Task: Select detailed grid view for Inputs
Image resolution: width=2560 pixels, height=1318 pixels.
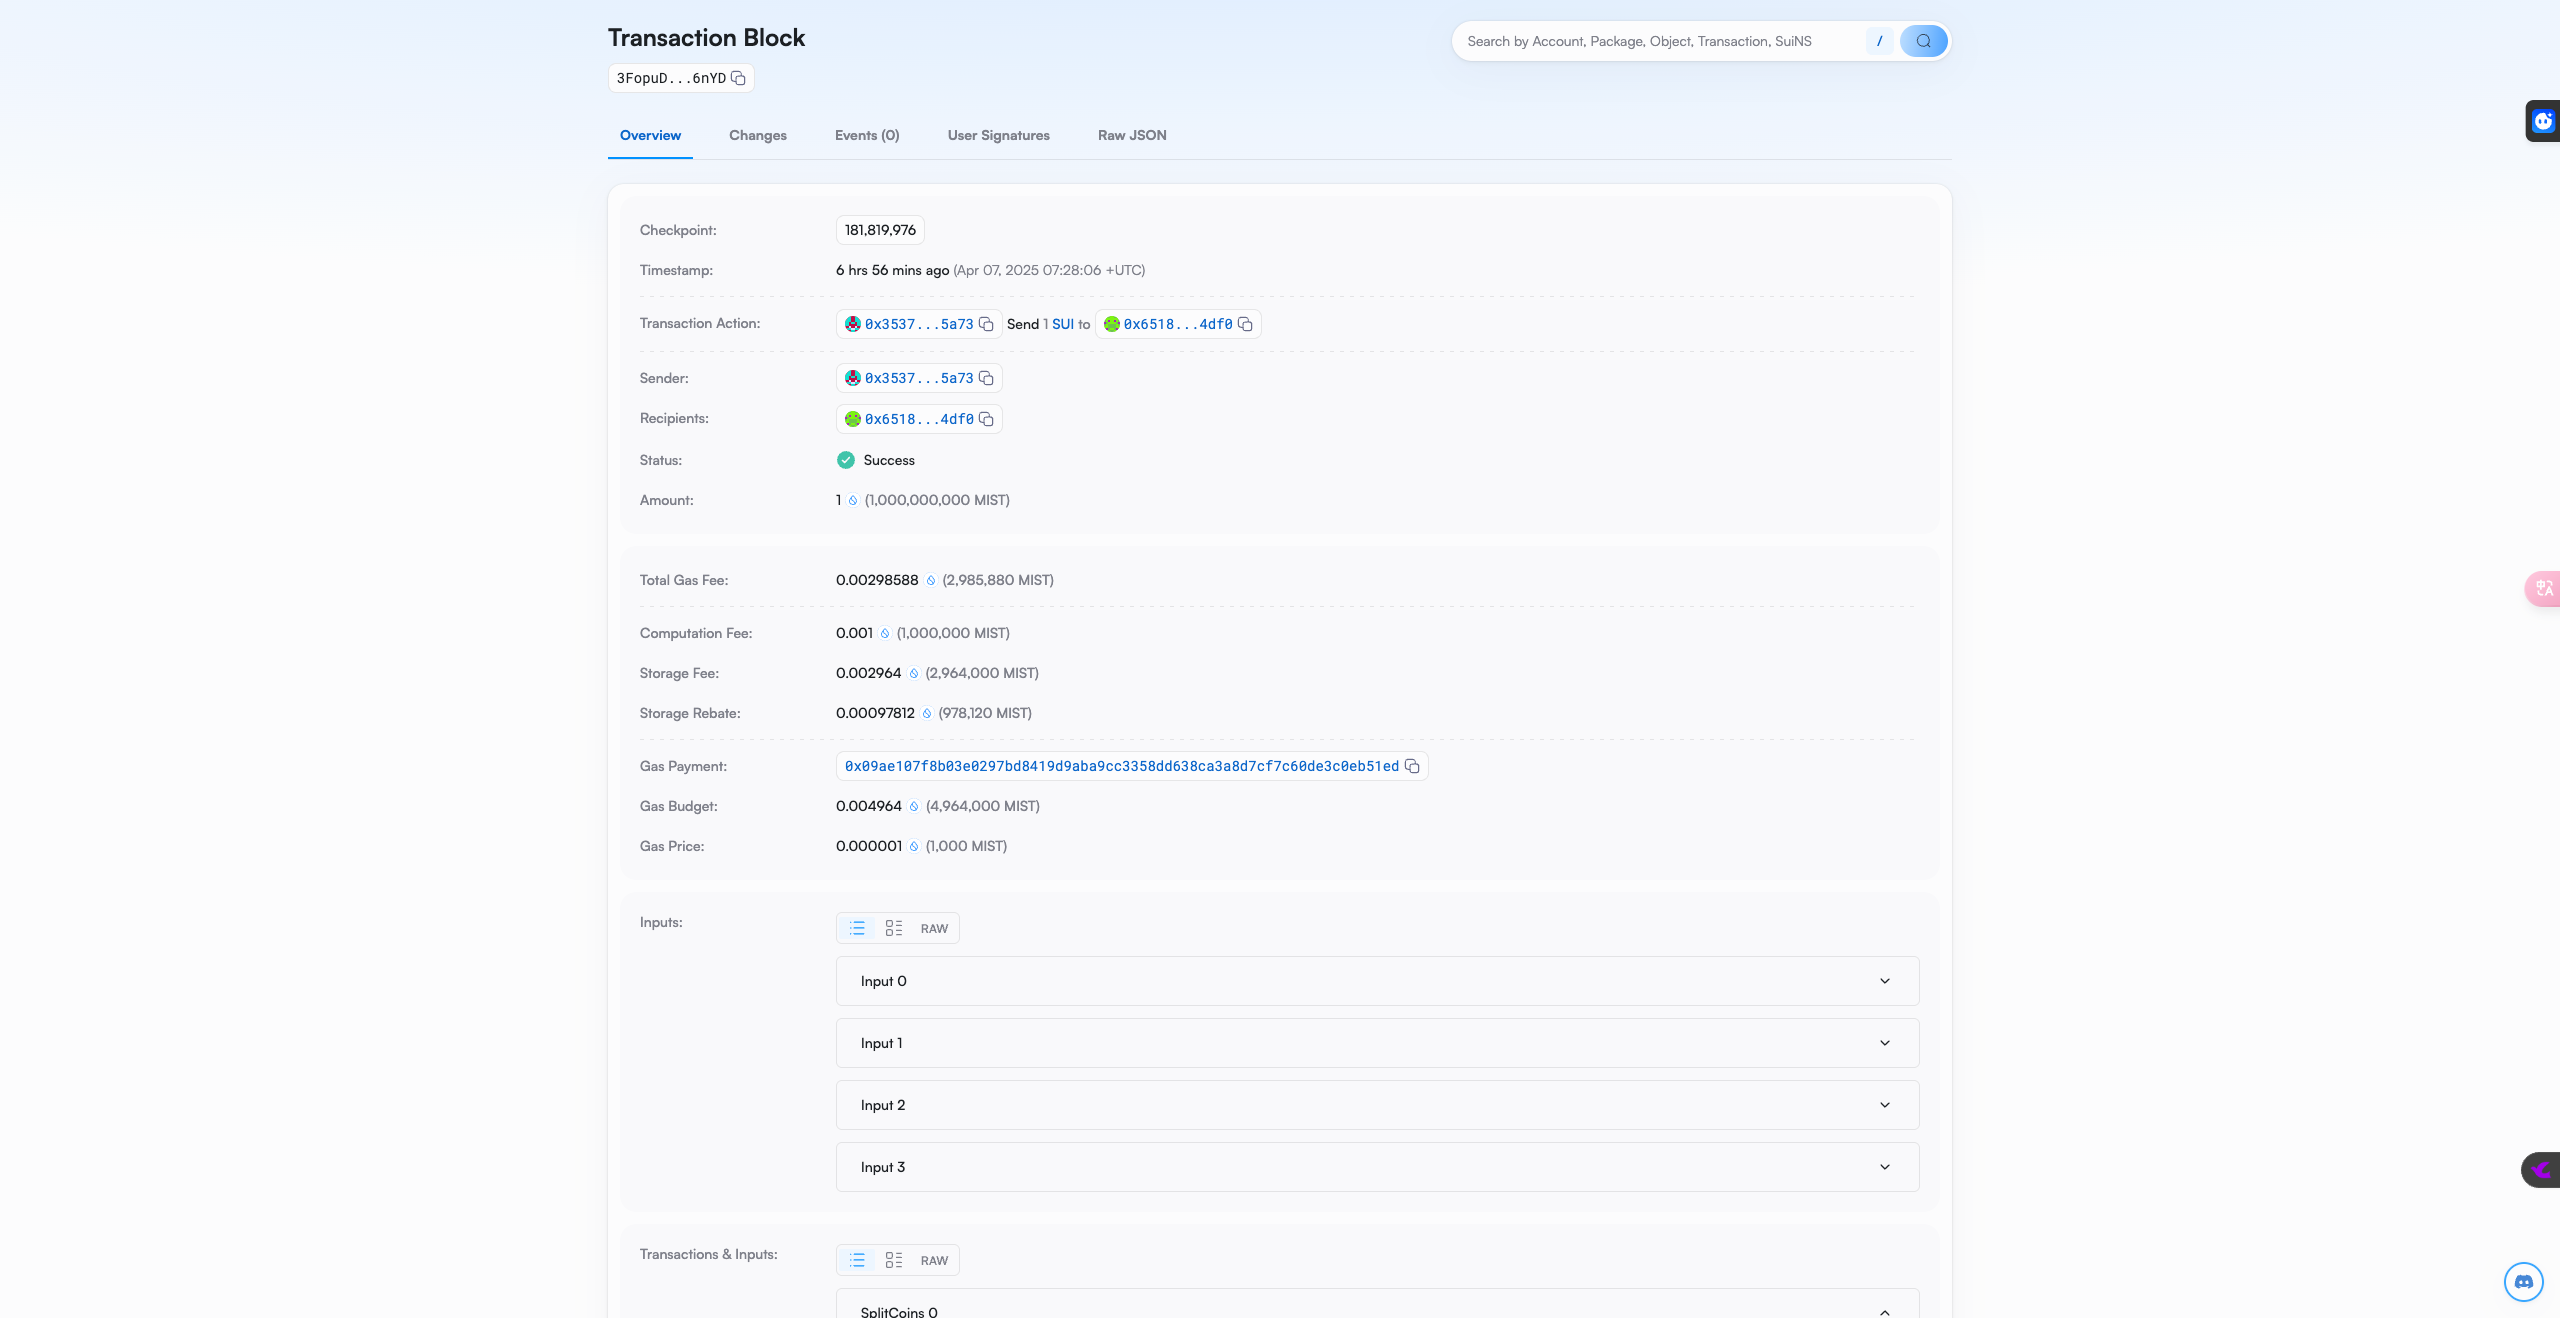Action: [894, 928]
